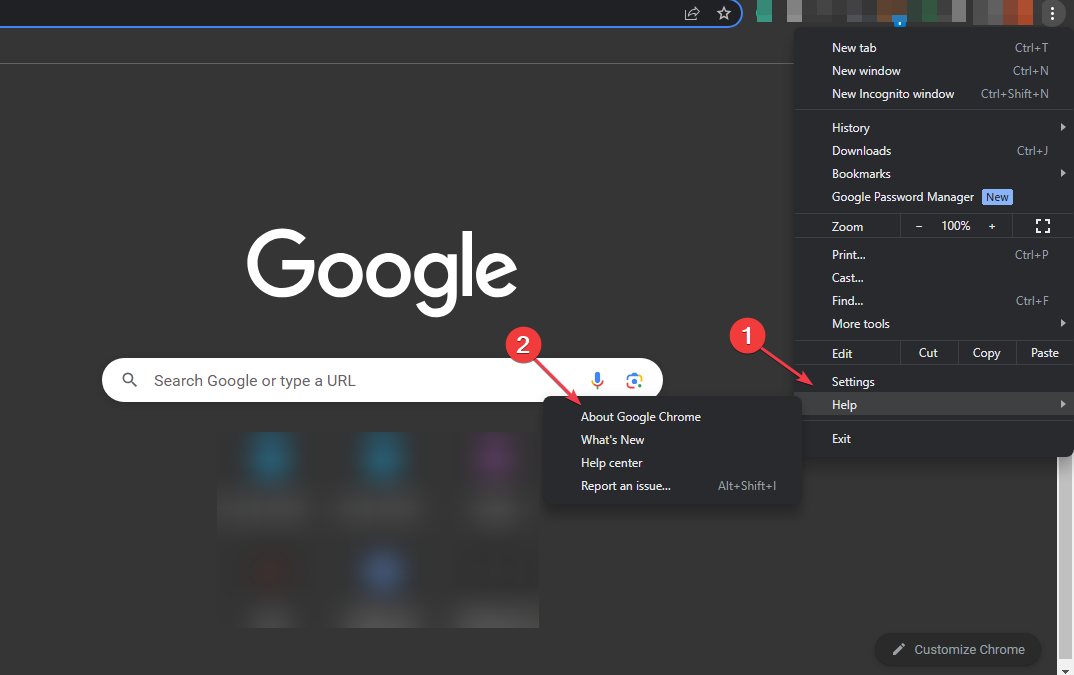
Task: Click the Copy button in Edit row
Action: click(986, 353)
